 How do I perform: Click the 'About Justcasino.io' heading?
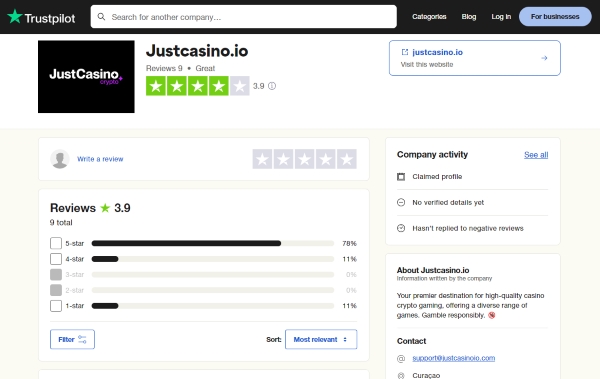[x=433, y=270]
